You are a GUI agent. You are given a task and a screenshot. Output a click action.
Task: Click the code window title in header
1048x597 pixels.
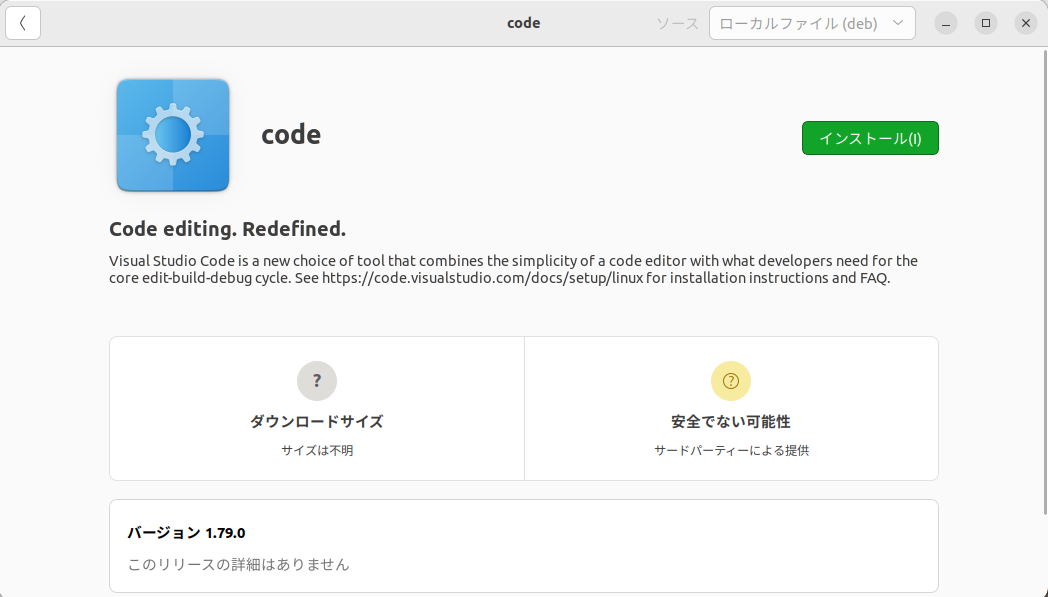(x=523, y=23)
